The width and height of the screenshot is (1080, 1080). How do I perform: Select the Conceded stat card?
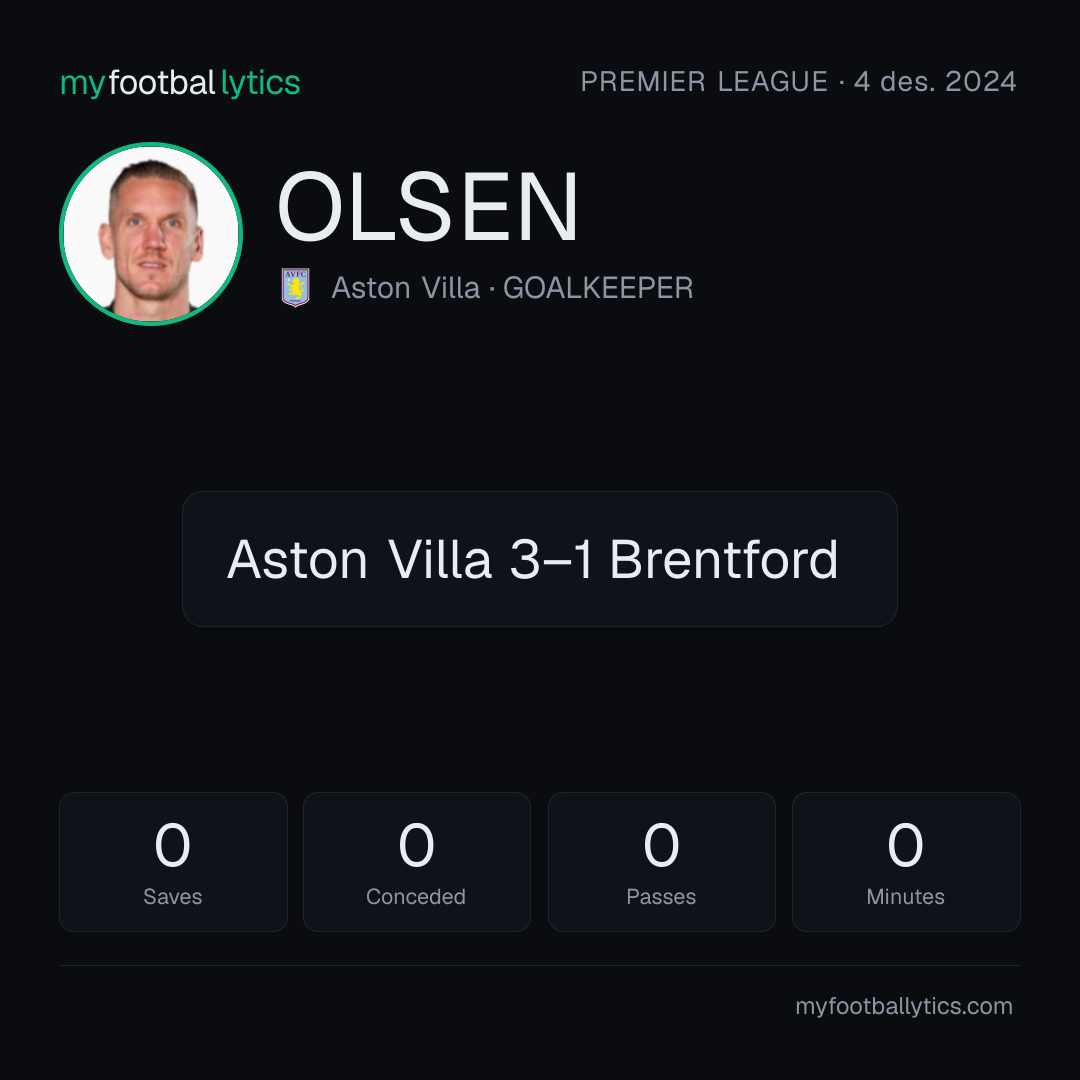point(417,862)
